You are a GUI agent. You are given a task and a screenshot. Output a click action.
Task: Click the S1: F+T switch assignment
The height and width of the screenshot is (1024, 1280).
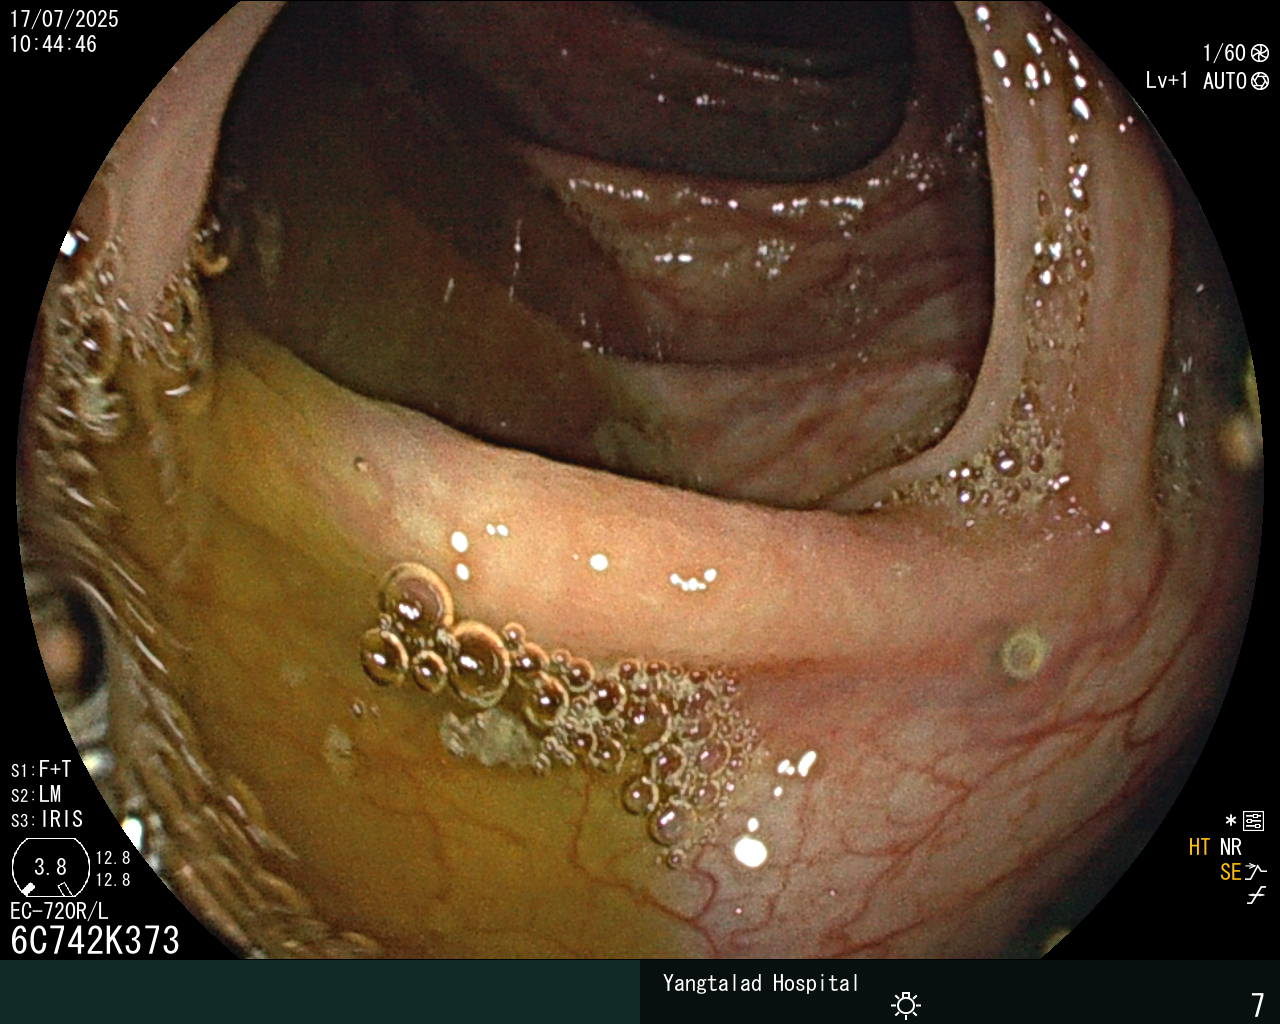[x=41, y=769]
